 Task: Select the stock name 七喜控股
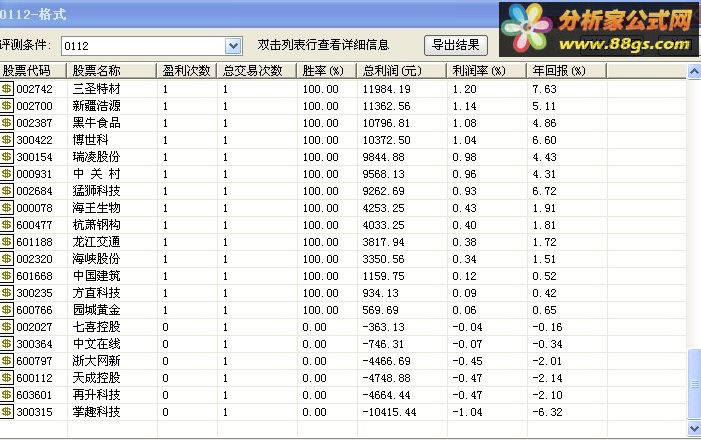[x=97, y=326]
